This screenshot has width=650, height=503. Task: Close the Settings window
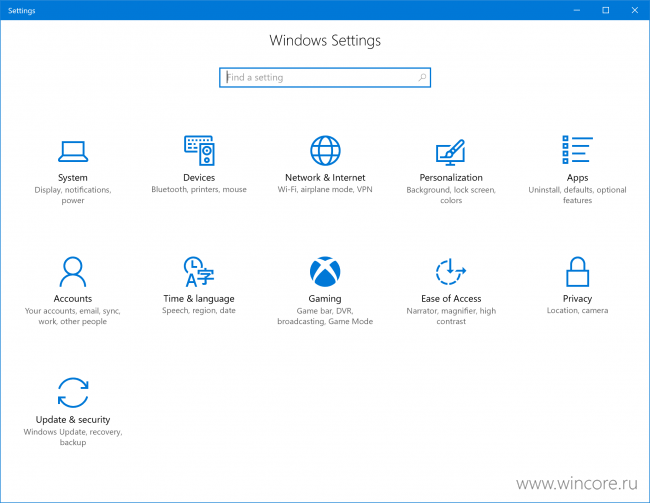tap(635, 10)
